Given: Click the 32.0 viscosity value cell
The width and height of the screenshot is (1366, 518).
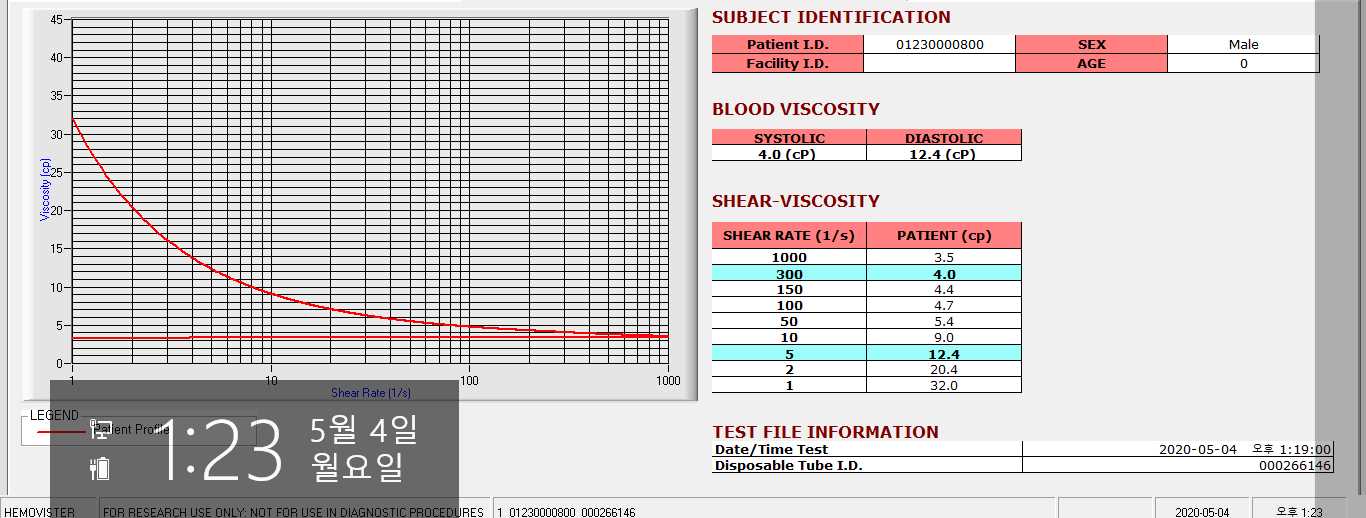Looking at the screenshot, I should pyautogui.click(x=944, y=385).
